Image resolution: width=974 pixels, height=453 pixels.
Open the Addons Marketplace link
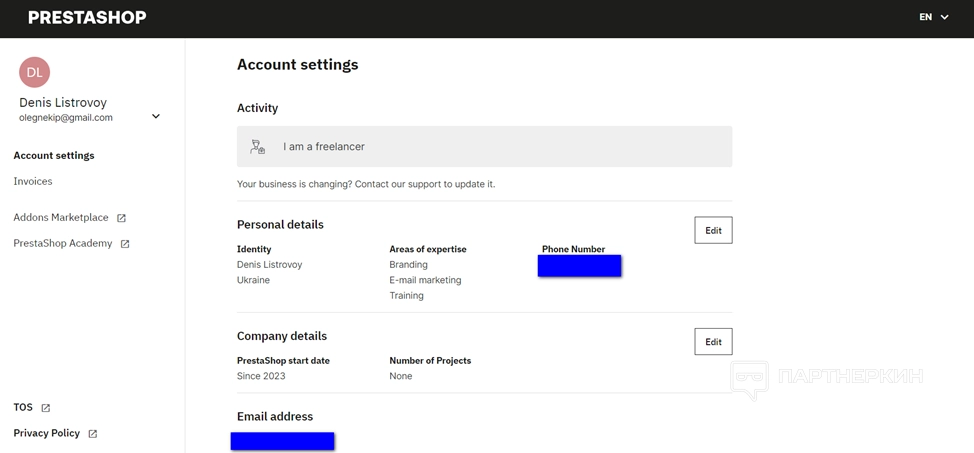[61, 218]
